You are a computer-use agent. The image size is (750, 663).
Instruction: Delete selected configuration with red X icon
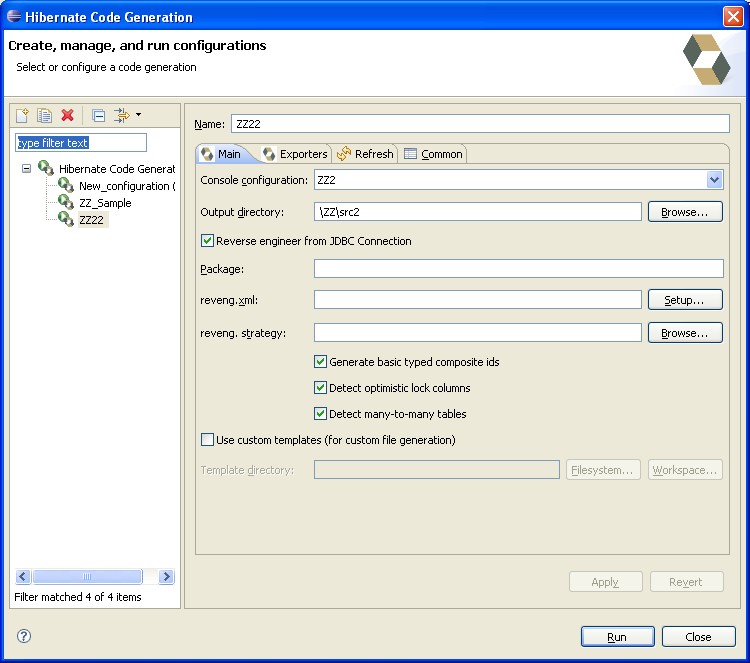tap(68, 116)
